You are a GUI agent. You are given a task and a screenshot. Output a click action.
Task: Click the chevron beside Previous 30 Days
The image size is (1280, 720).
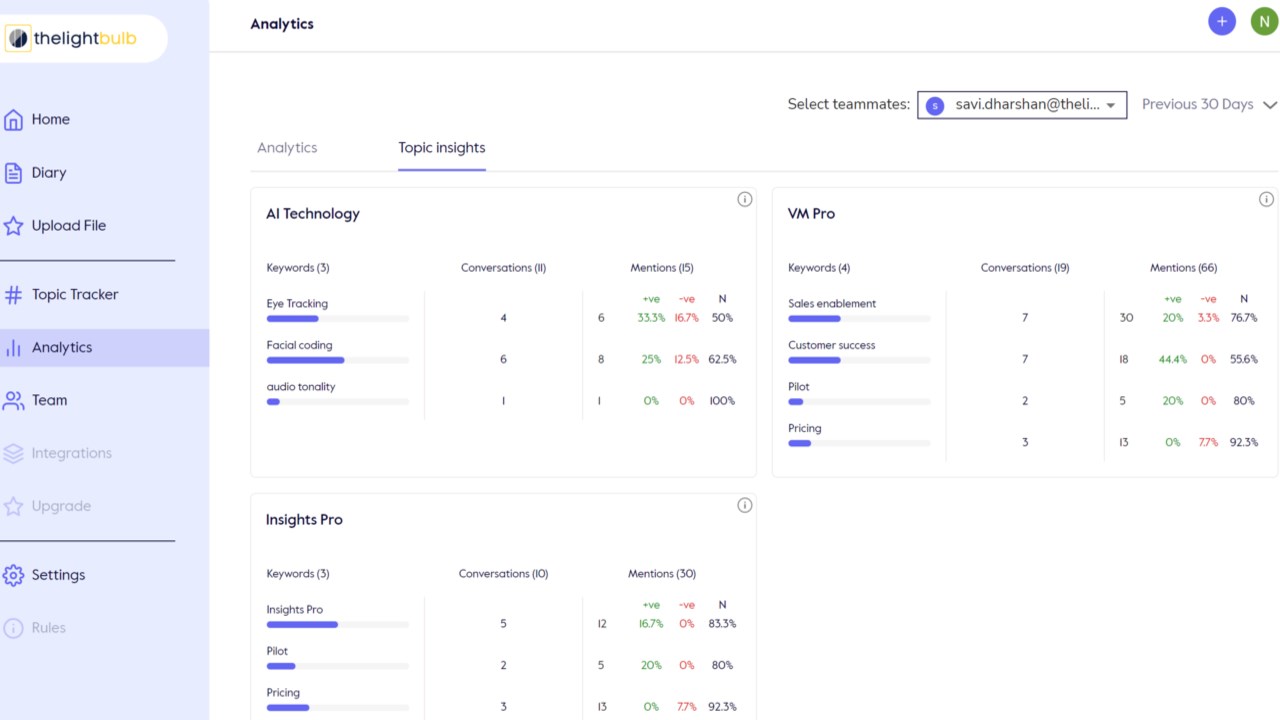coord(1270,105)
